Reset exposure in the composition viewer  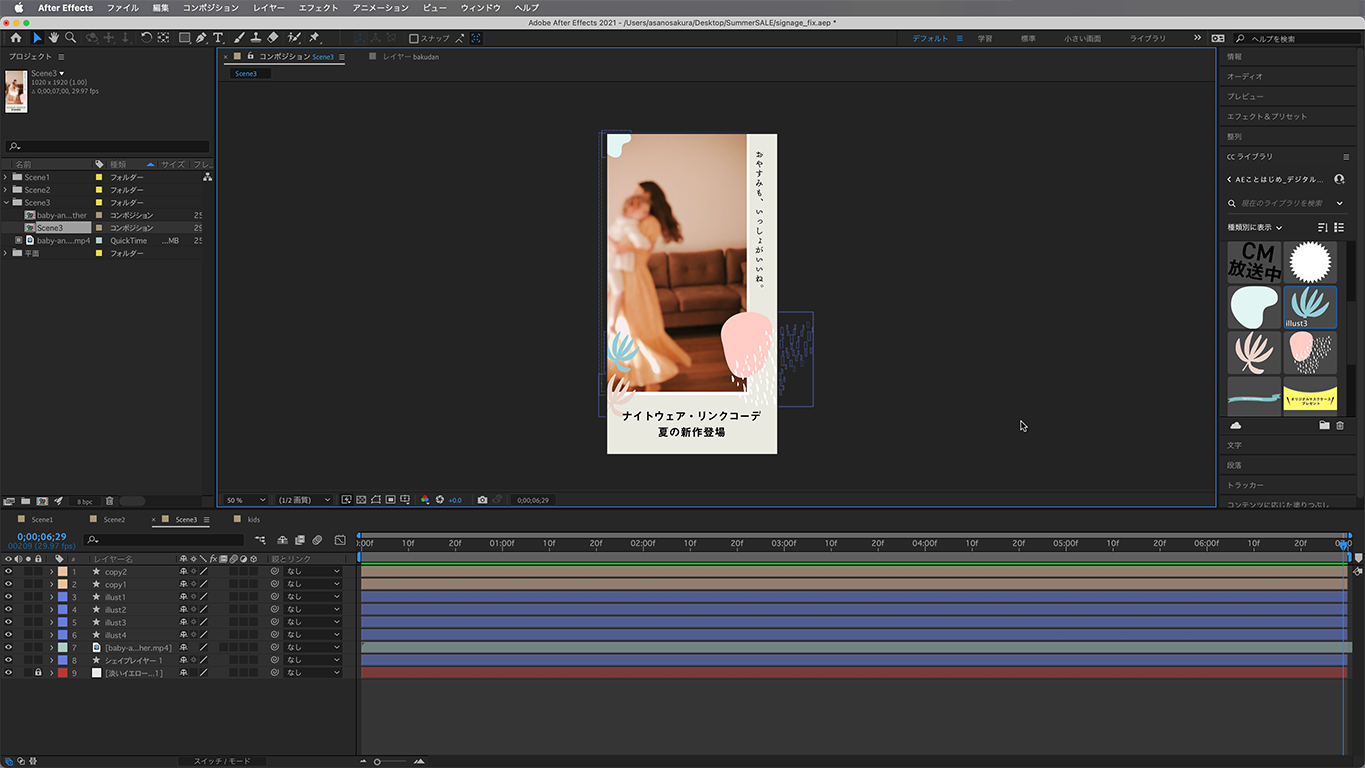[440, 500]
